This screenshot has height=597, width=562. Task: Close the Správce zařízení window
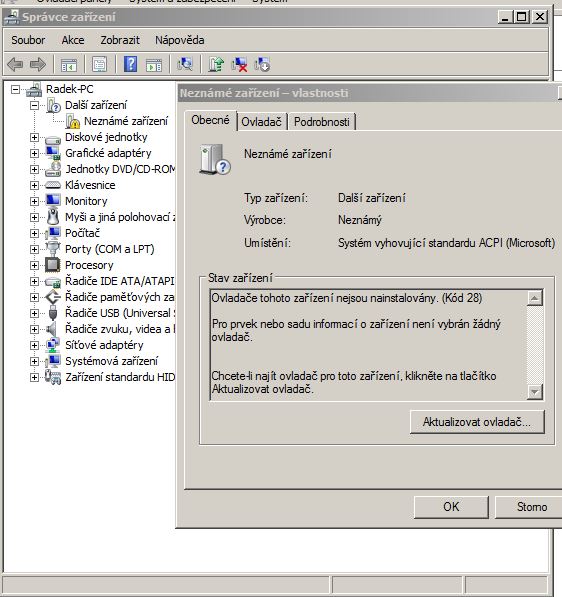540,17
